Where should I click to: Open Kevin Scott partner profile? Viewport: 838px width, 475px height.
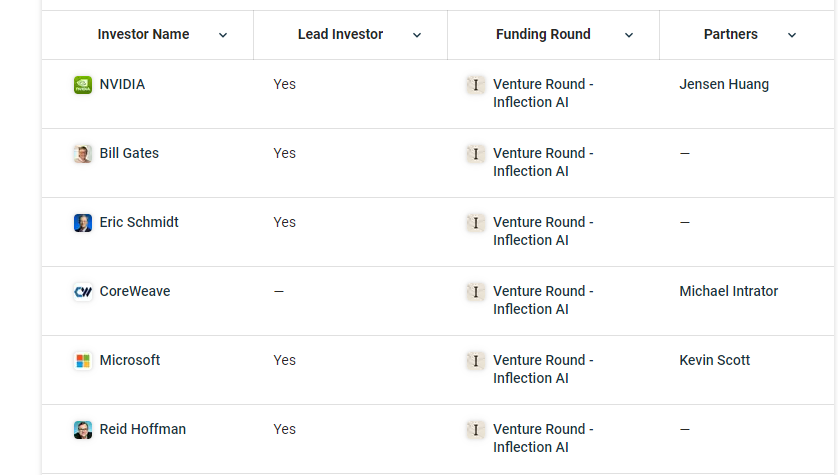[714, 361]
